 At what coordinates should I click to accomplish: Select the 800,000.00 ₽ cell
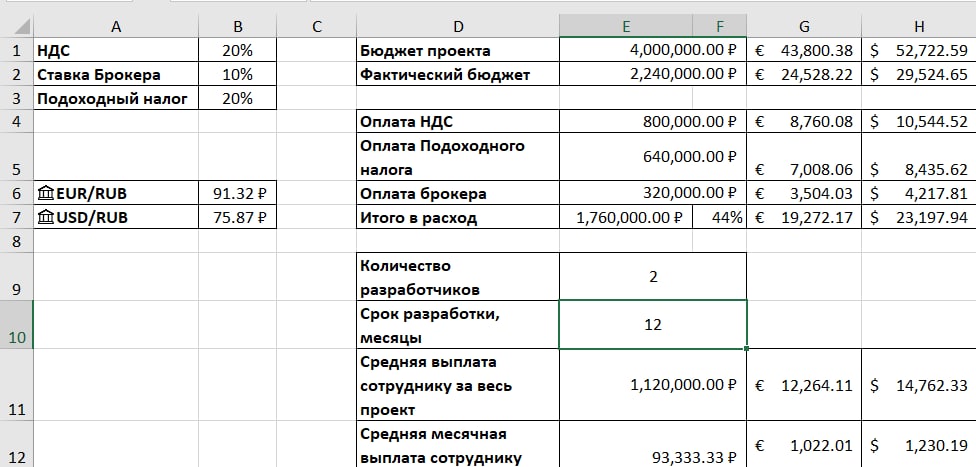click(653, 121)
